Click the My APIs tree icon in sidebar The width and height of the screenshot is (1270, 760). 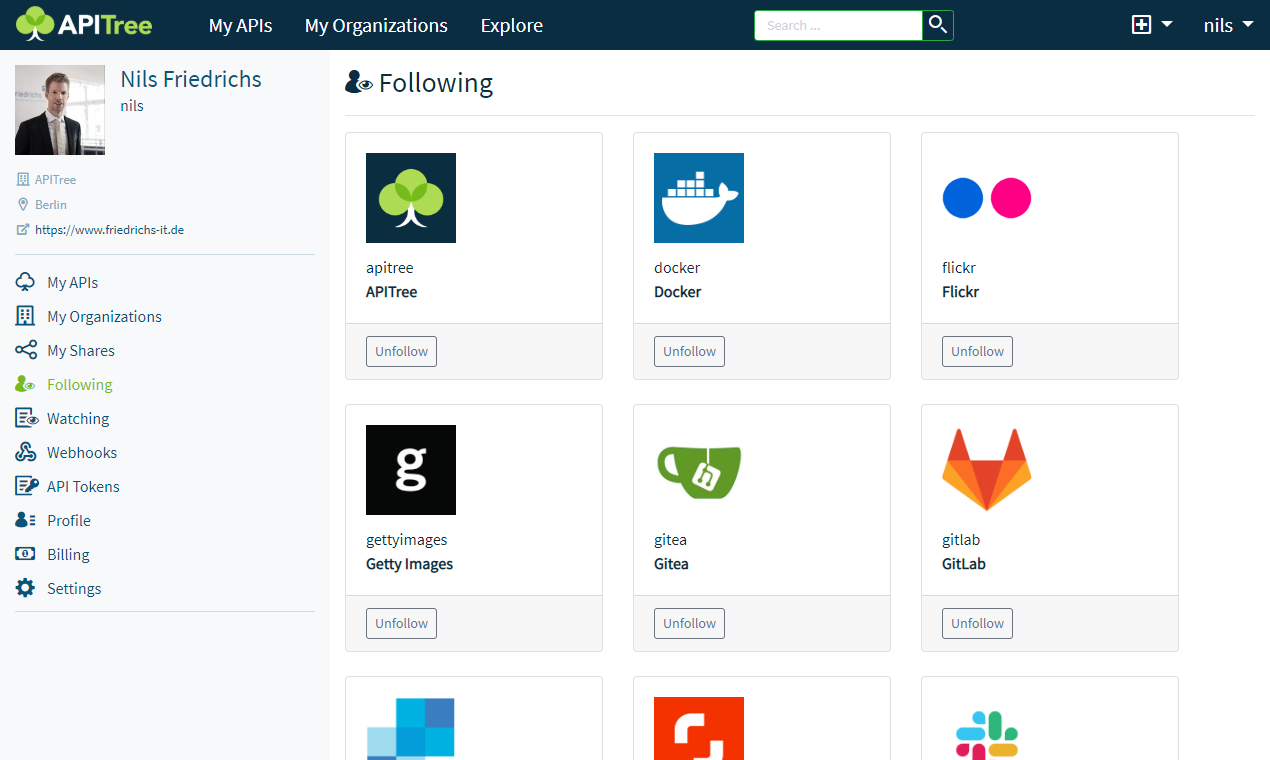point(26,282)
